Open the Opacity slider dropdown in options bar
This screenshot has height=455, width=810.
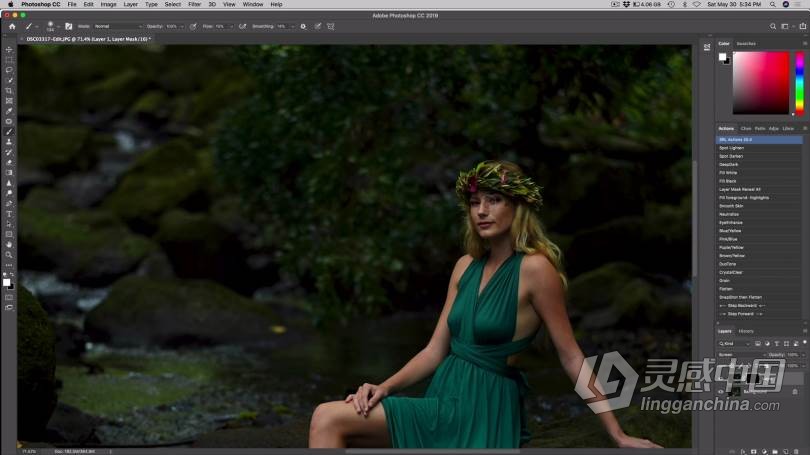pos(181,26)
